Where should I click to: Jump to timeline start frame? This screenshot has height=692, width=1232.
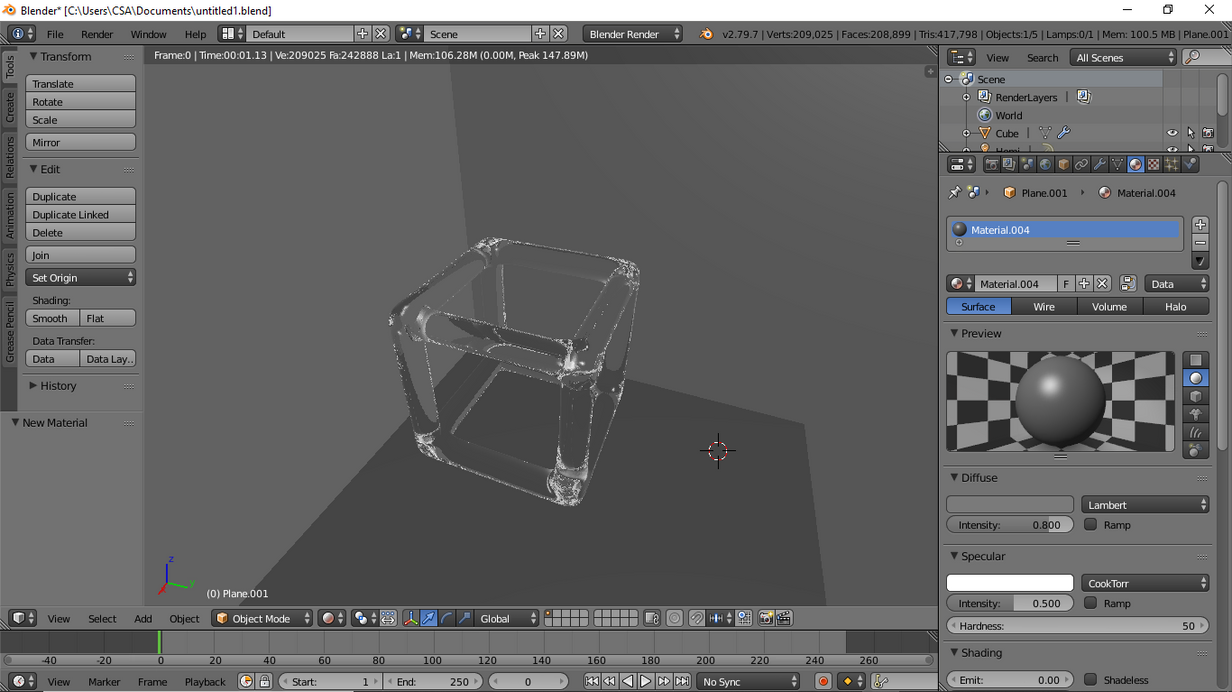point(592,681)
